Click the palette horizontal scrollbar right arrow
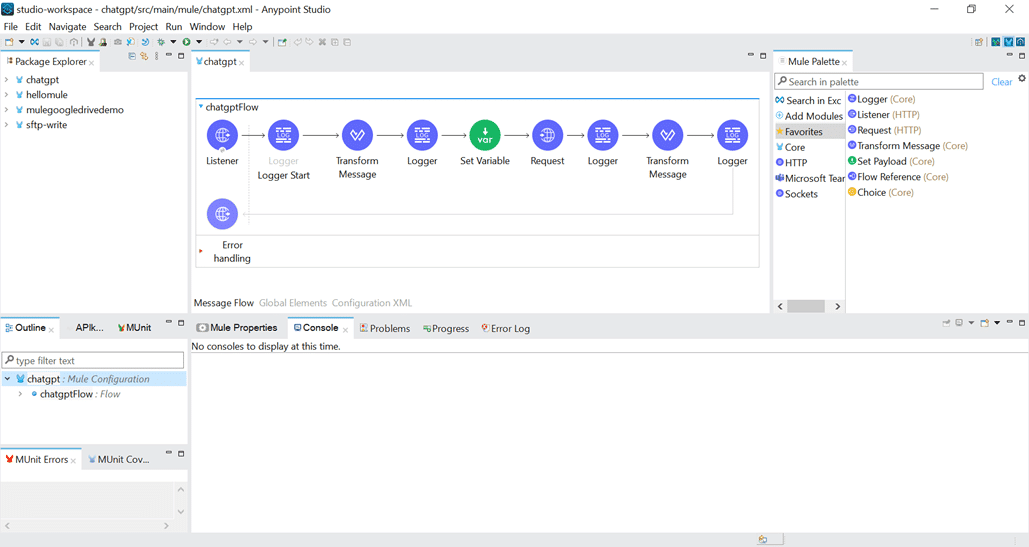This screenshot has height=547, width=1029. [x=837, y=306]
